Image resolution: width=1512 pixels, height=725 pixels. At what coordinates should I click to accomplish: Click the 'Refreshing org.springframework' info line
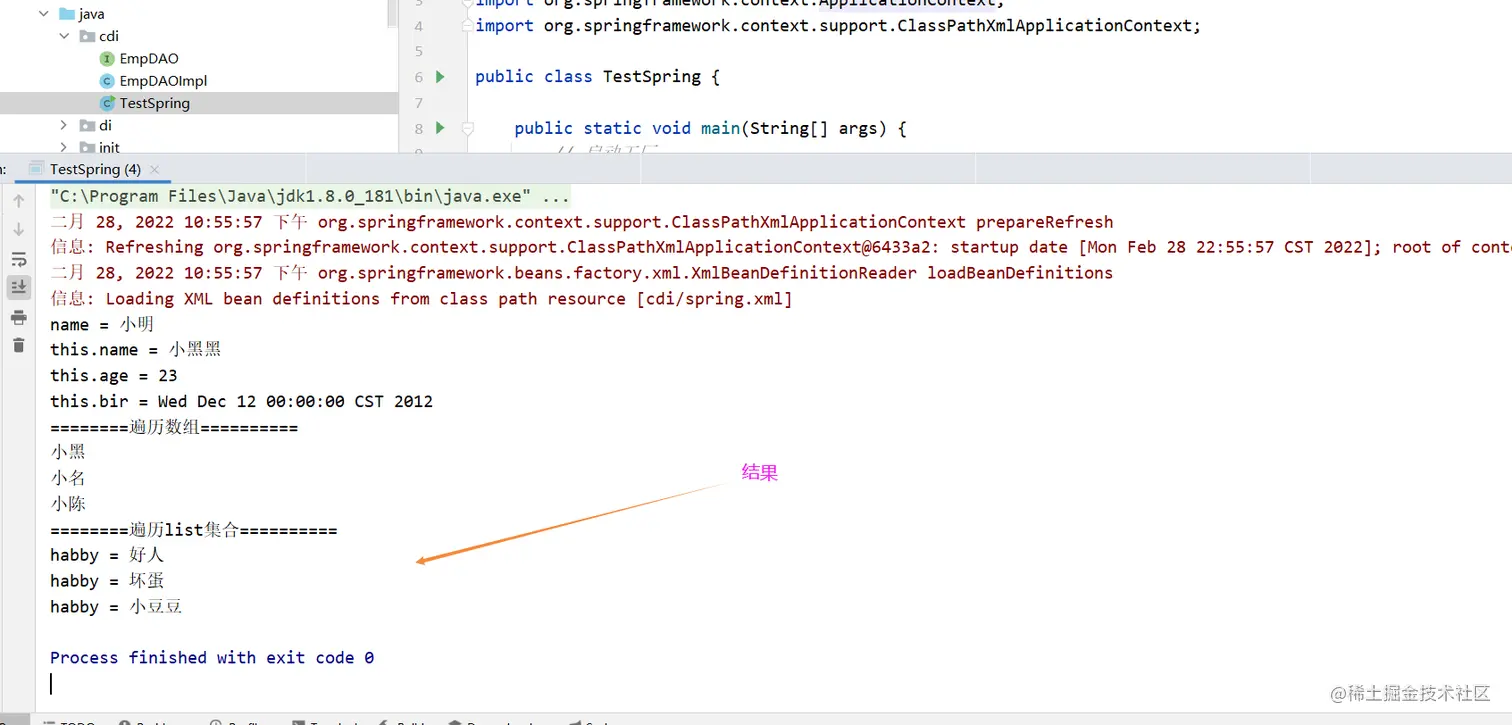780,247
